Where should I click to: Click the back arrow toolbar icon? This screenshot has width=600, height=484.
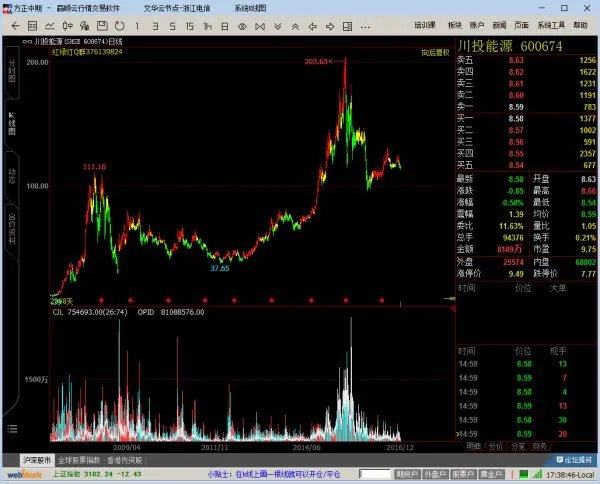pyautogui.click(x=15, y=26)
